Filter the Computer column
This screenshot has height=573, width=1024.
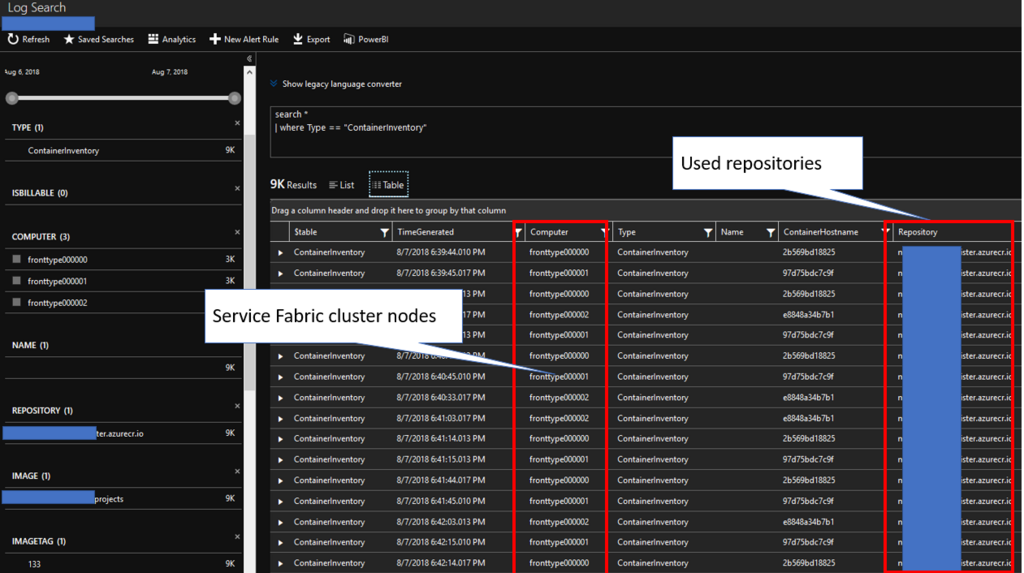pos(605,232)
